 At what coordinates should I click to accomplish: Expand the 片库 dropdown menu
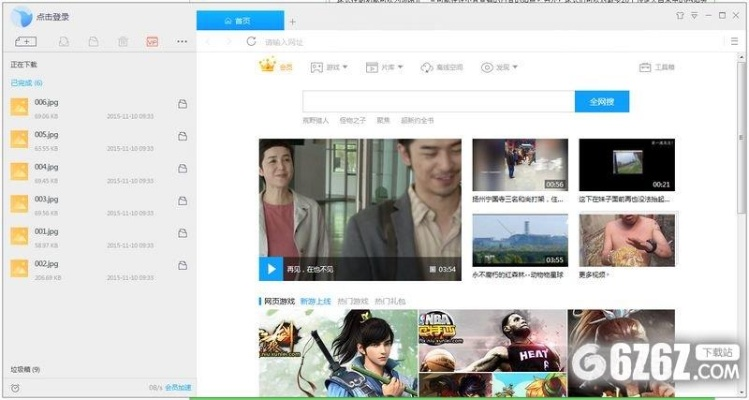point(384,68)
